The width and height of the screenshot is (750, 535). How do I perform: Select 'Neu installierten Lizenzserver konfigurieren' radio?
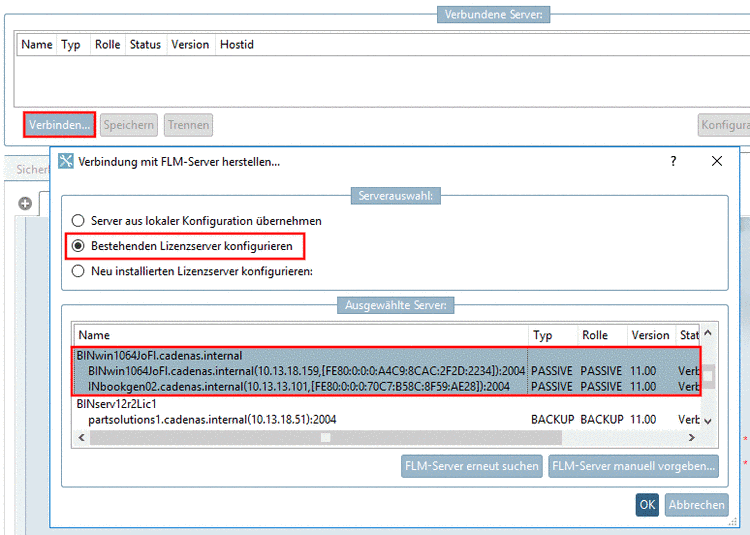coord(192,271)
